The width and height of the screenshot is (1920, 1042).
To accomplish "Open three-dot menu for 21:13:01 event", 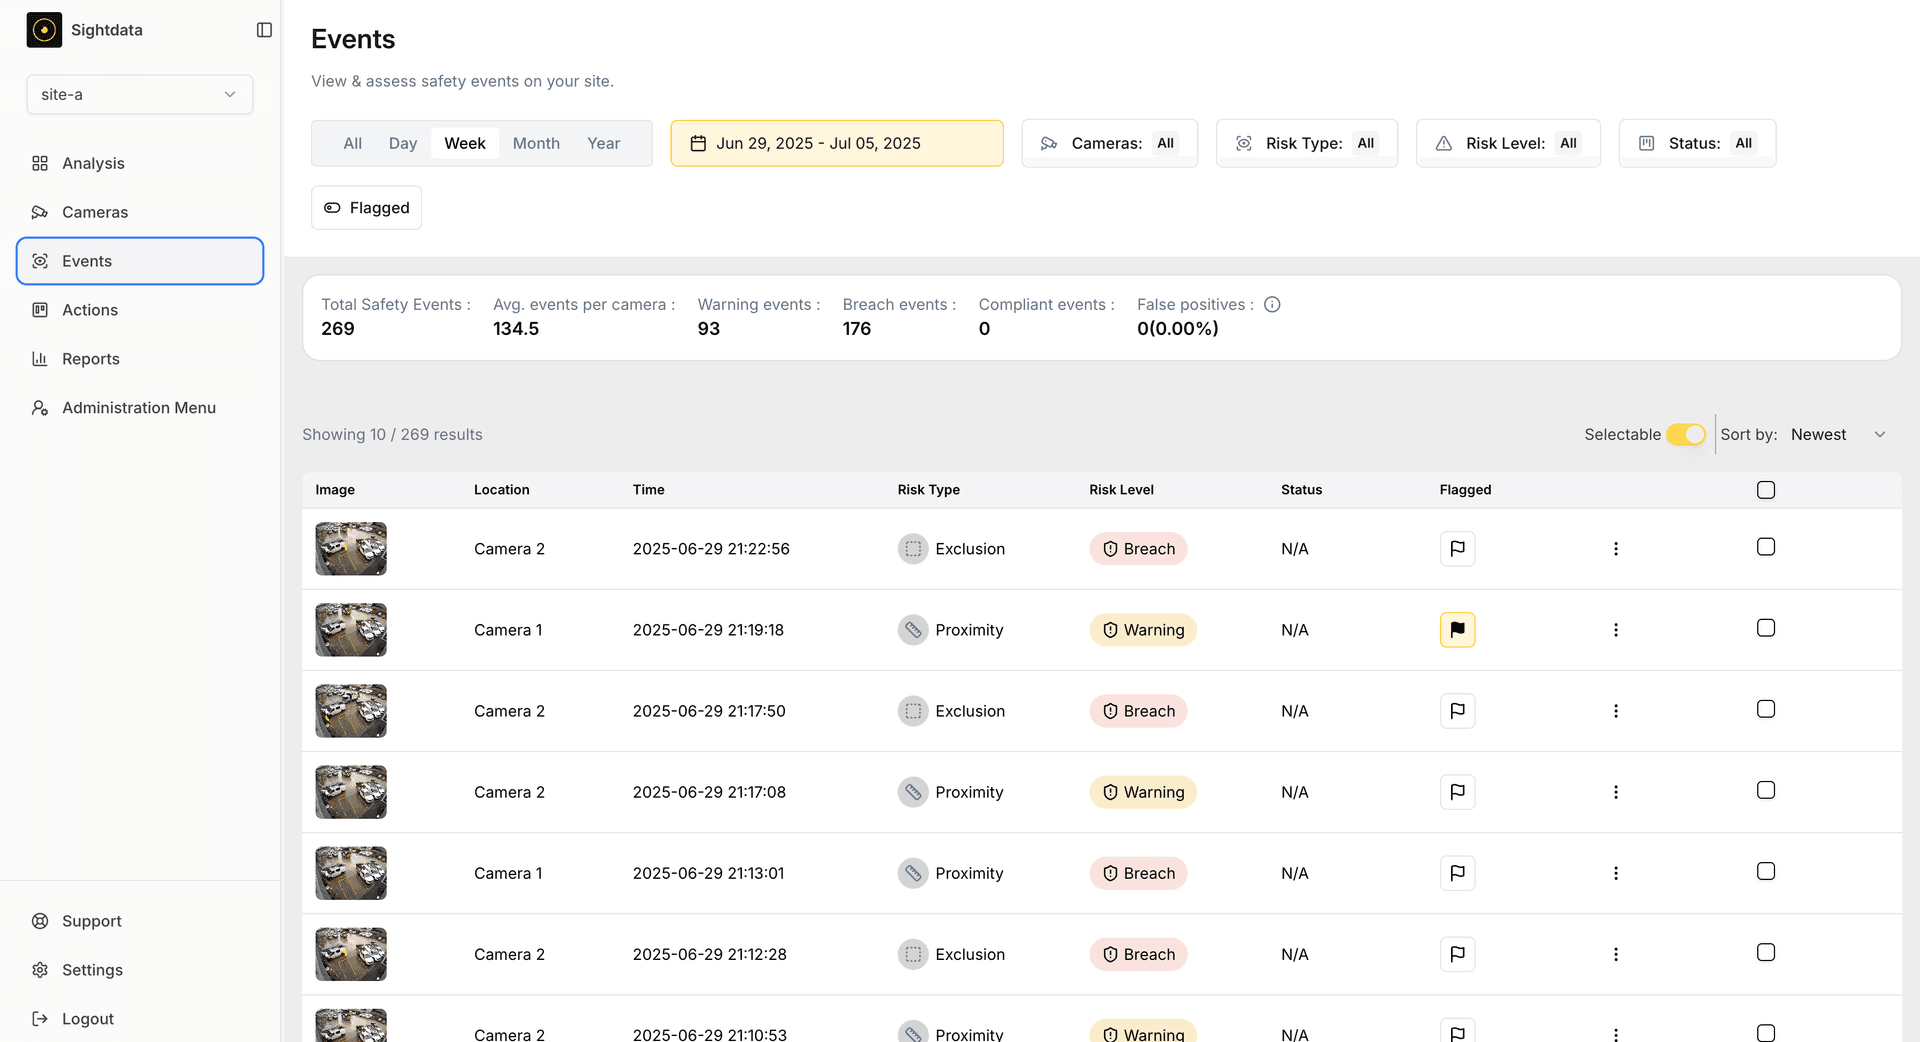I will (1615, 873).
